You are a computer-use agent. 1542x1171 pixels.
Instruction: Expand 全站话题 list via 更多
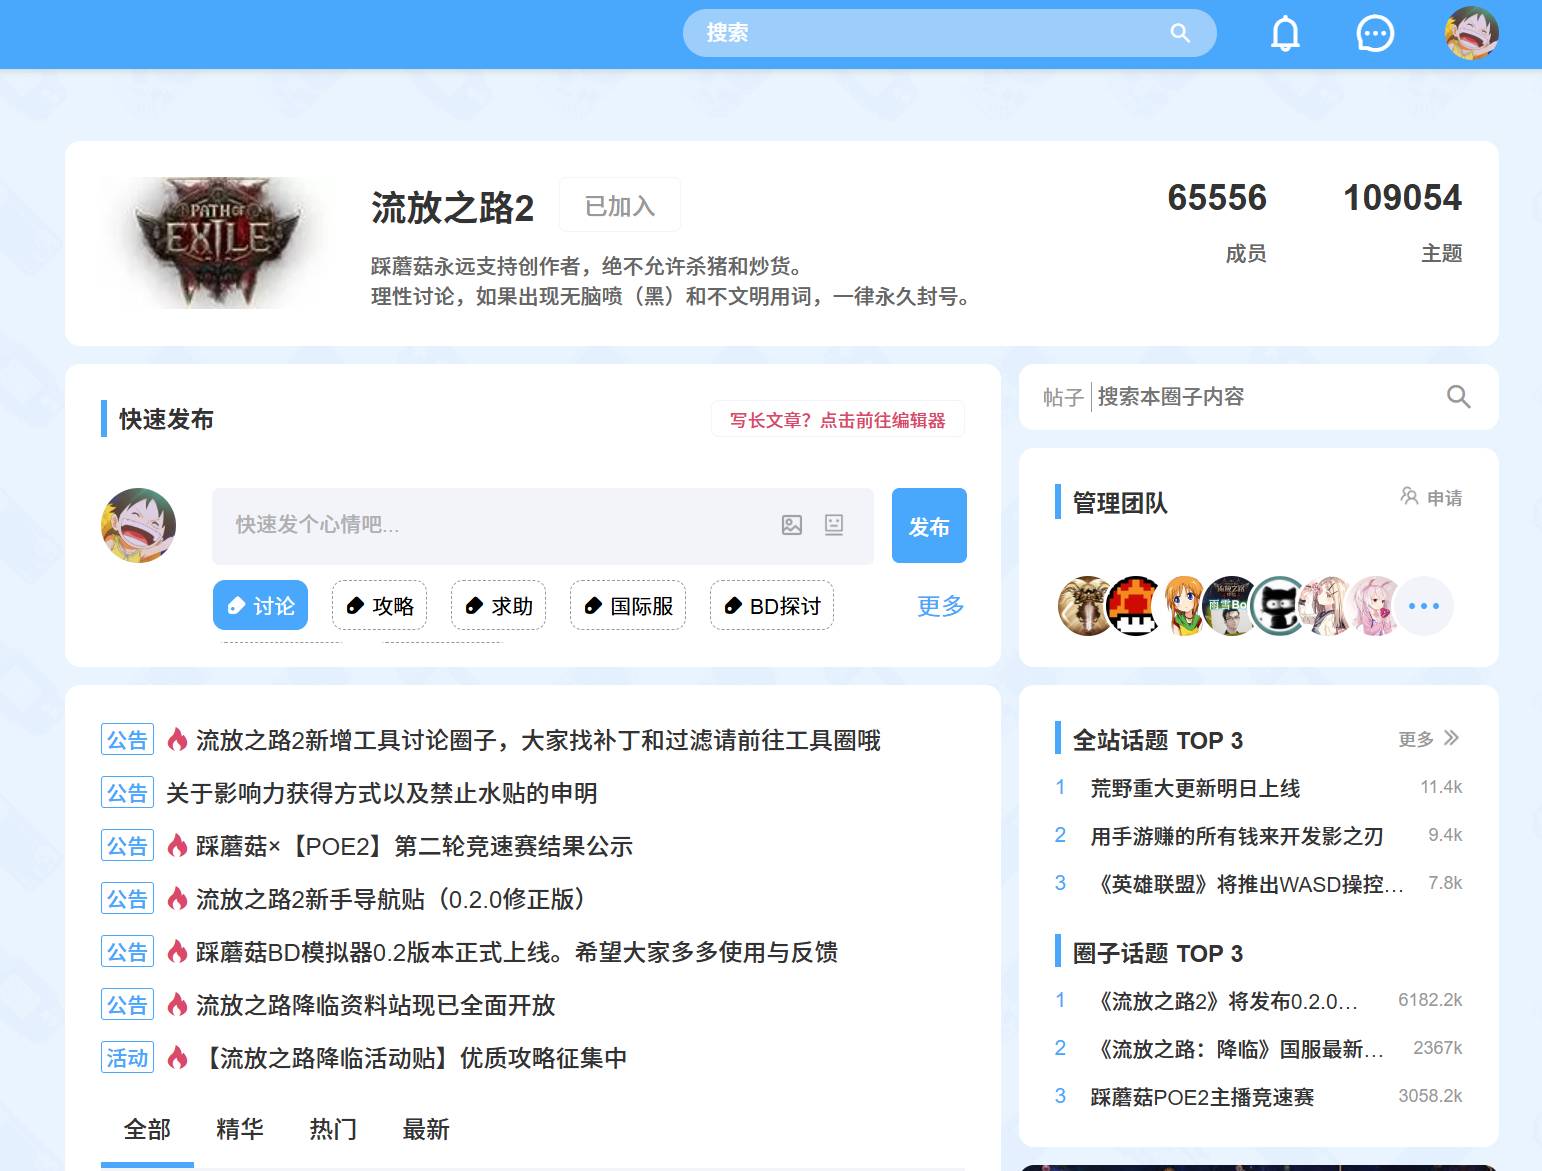(x=1416, y=739)
